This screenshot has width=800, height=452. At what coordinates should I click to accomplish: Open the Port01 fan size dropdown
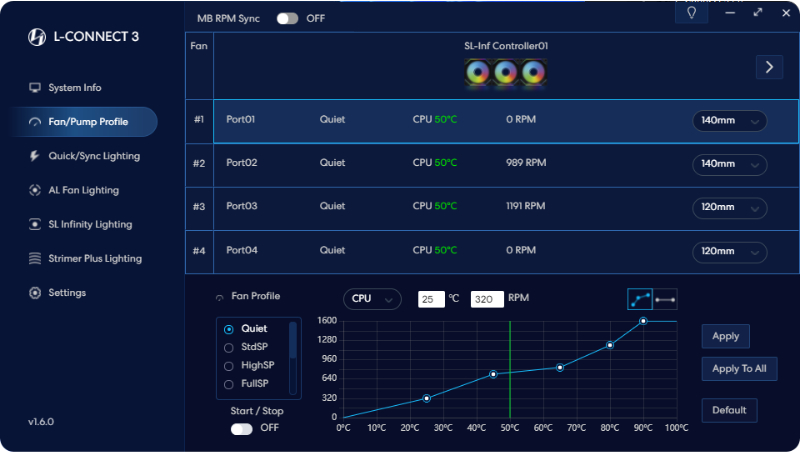point(729,120)
